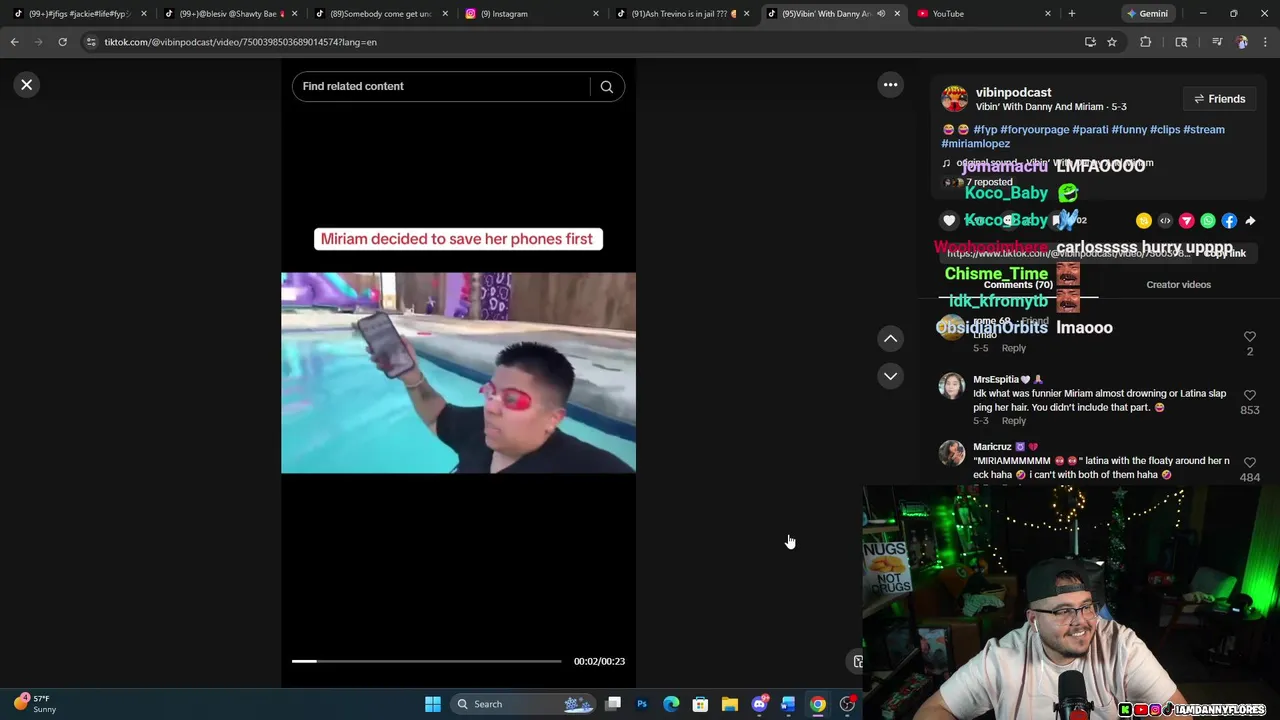The width and height of the screenshot is (1280, 720).
Task: Switch to Creator videos tab
Action: tap(1178, 285)
